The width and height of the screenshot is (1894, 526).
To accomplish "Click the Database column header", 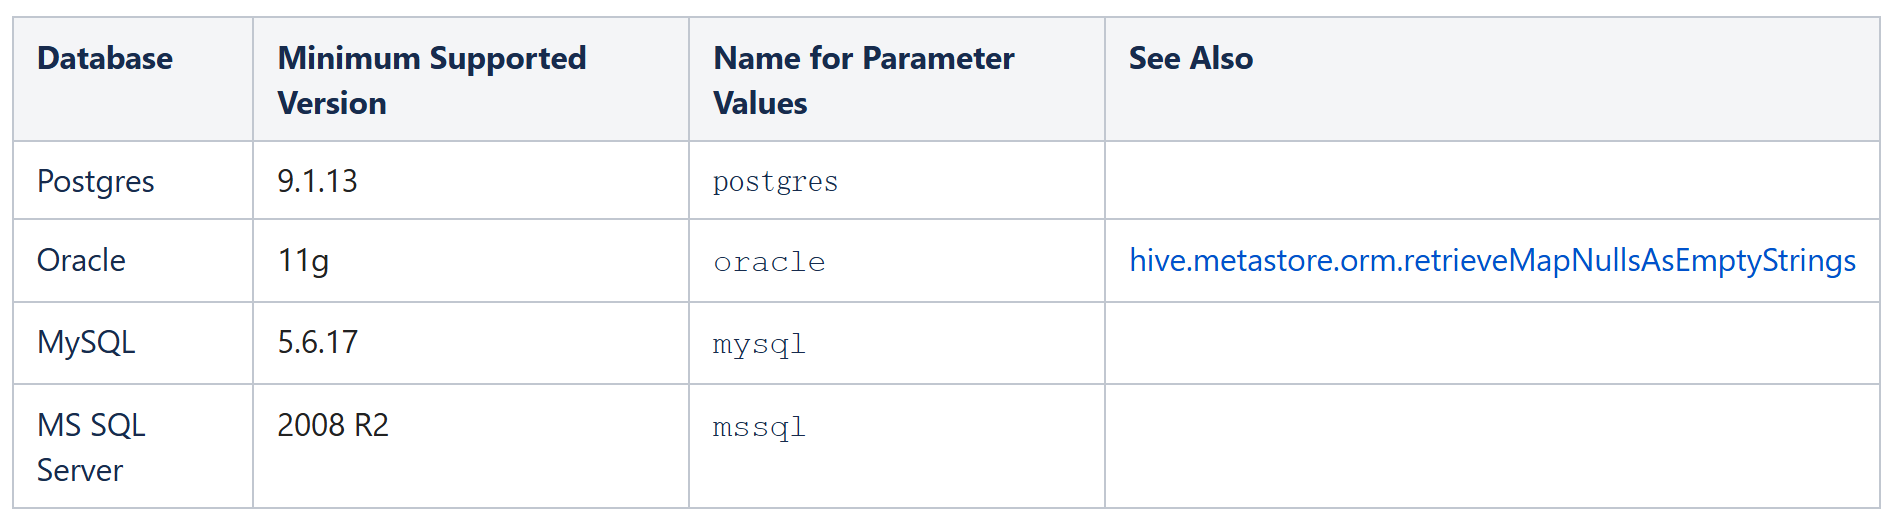I will (x=105, y=59).
